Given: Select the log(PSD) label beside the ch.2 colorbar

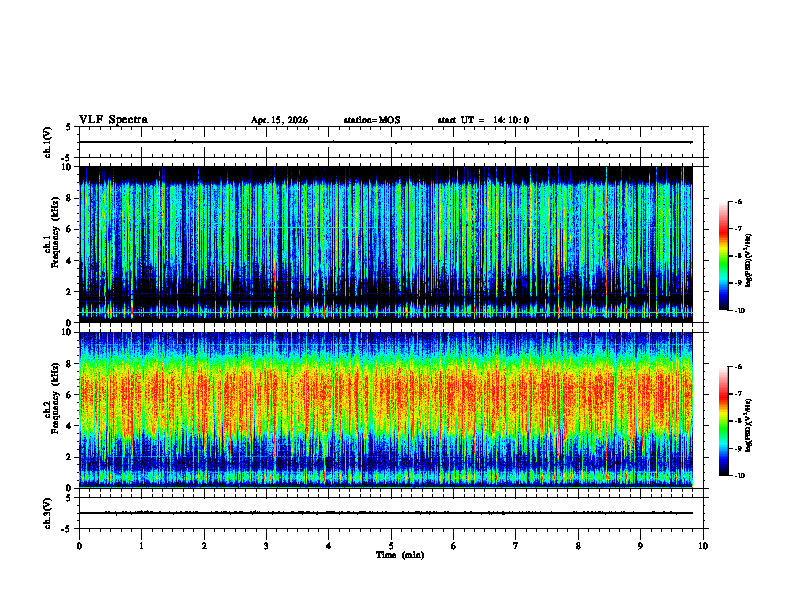Looking at the screenshot, I should (749, 425).
